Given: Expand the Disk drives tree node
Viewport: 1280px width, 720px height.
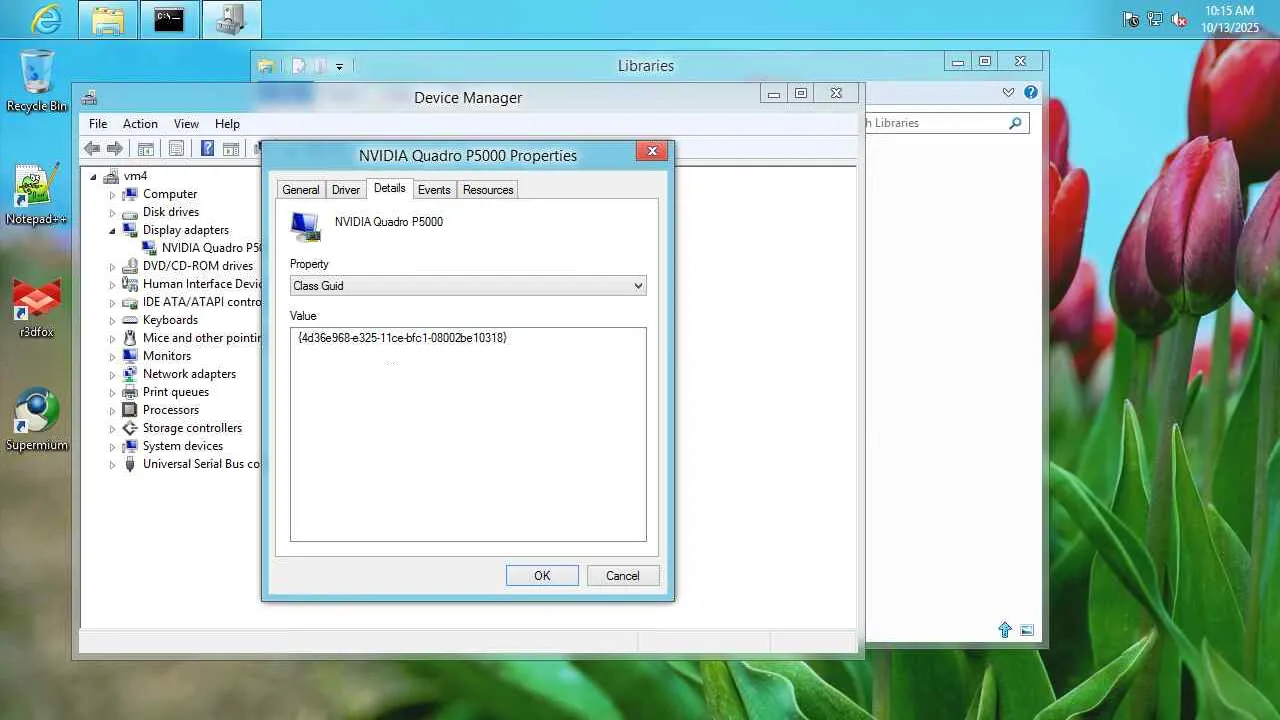Looking at the screenshot, I should click(x=113, y=213).
